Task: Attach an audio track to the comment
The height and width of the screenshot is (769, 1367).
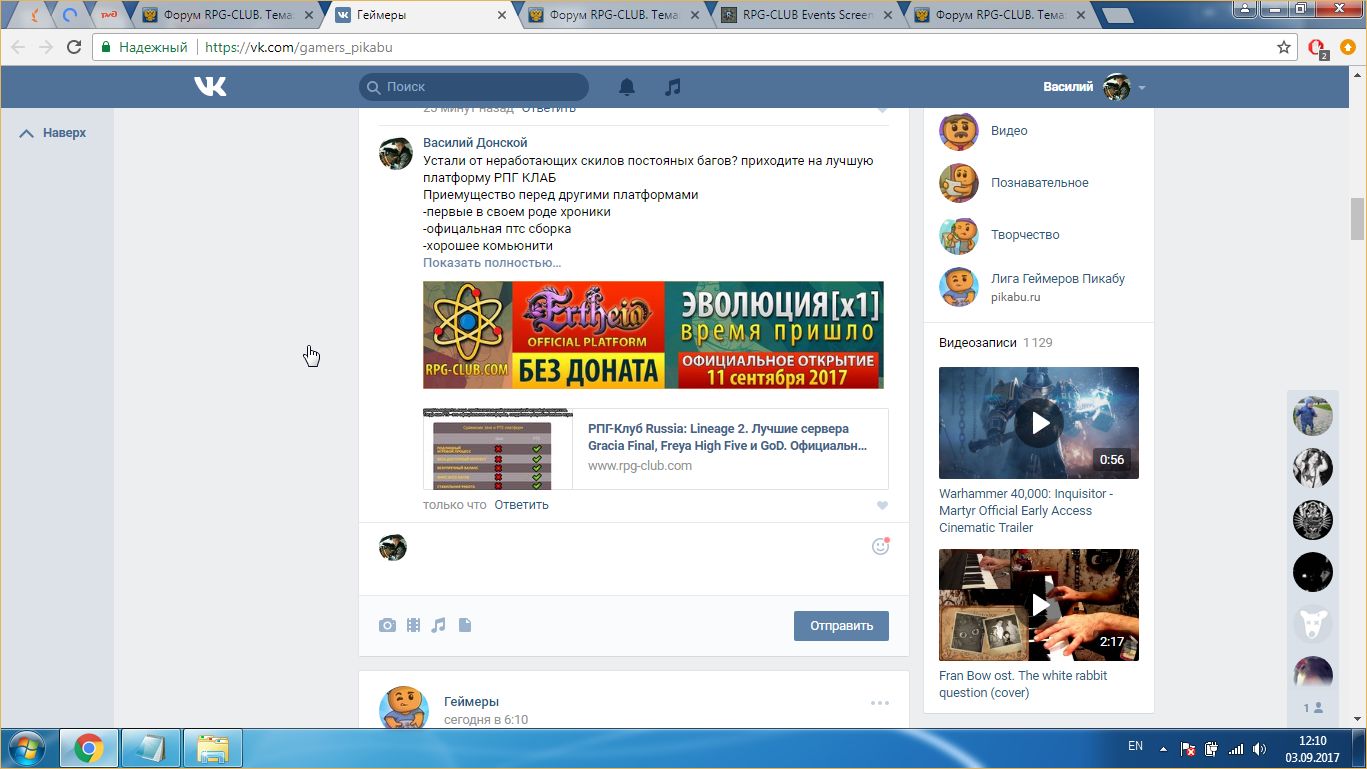Action: pos(438,626)
